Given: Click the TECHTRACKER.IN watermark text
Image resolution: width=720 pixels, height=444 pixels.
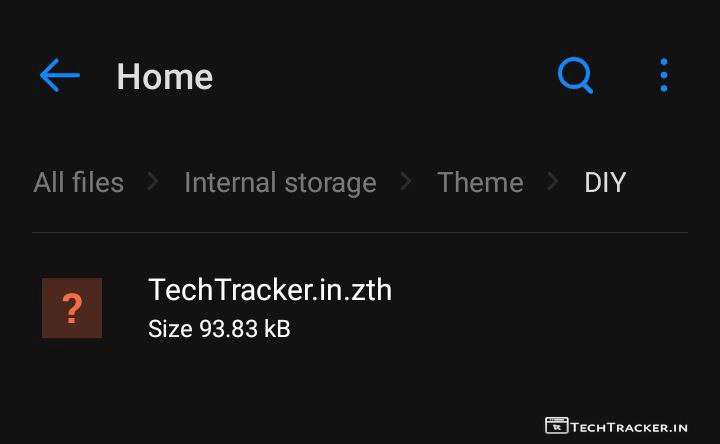Looking at the screenshot, I should tap(629, 427).
